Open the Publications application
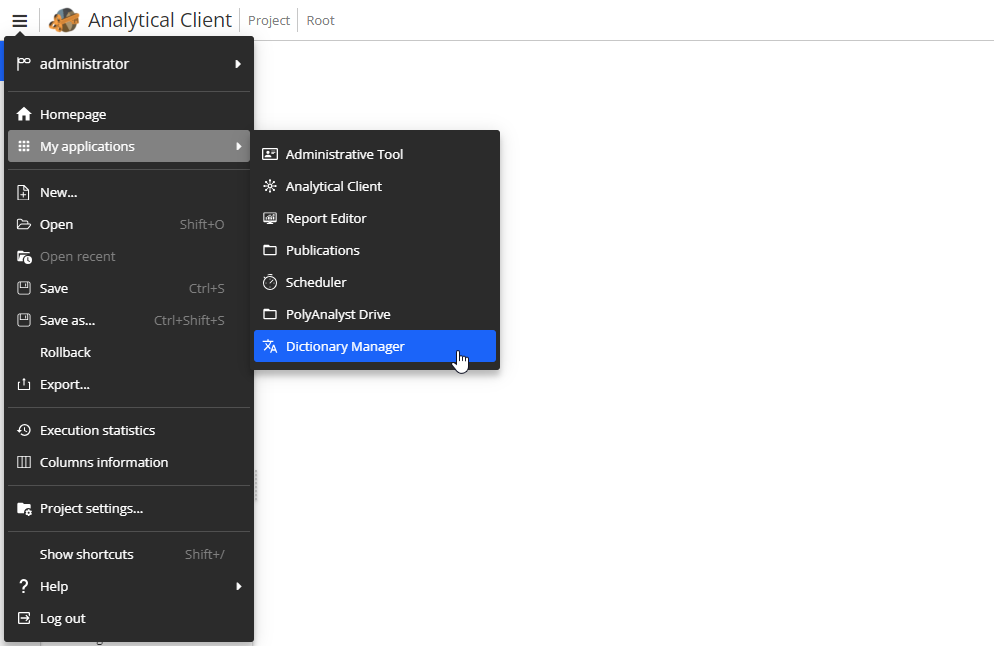 click(320, 250)
